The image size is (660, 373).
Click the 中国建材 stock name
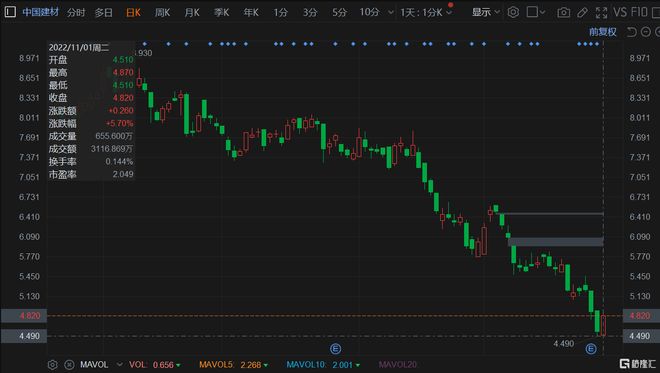pyautogui.click(x=40, y=12)
